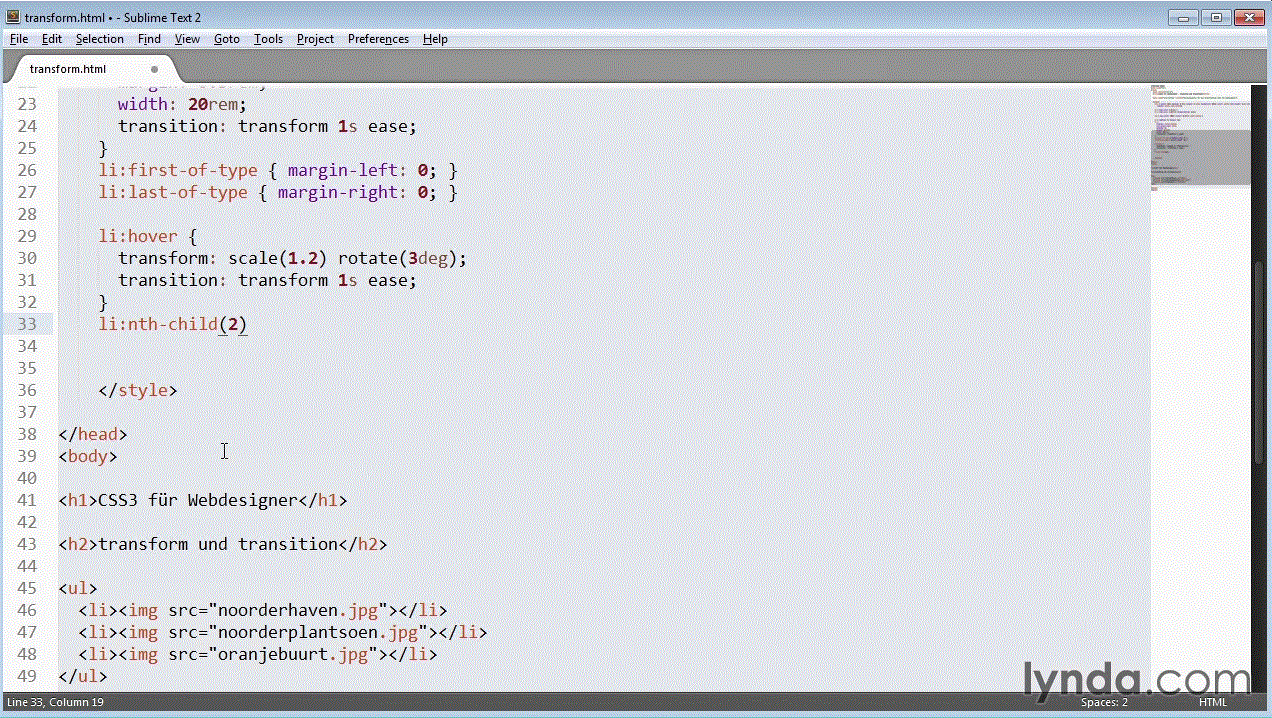This screenshot has width=1272, height=718.
Task: Click the HTML syntax selector in status bar
Action: 1213,703
